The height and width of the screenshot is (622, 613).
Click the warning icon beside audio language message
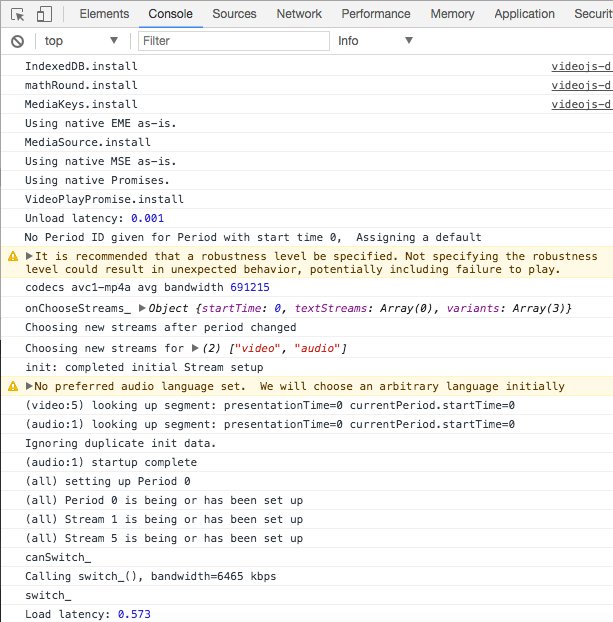(13, 386)
